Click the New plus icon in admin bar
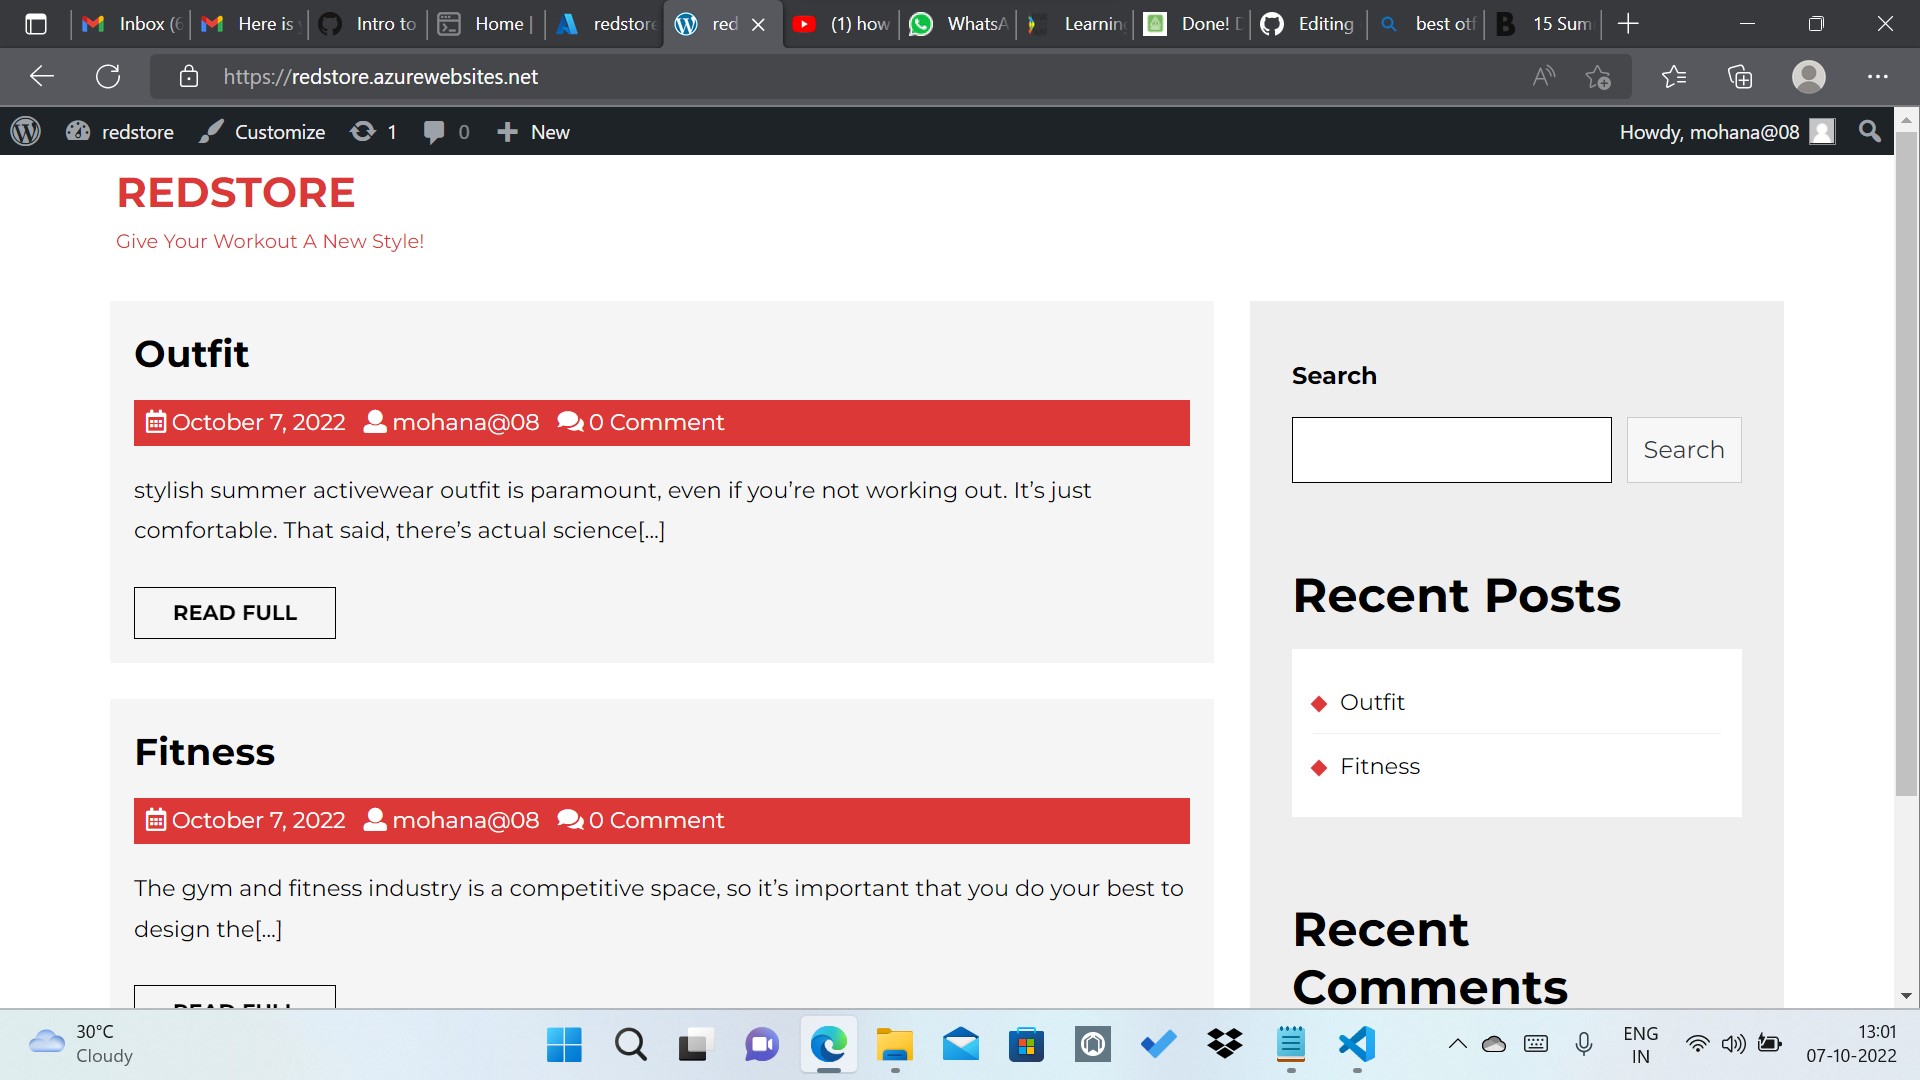Image resolution: width=1920 pixels, height=1080 pixels. tap(509, 131)
